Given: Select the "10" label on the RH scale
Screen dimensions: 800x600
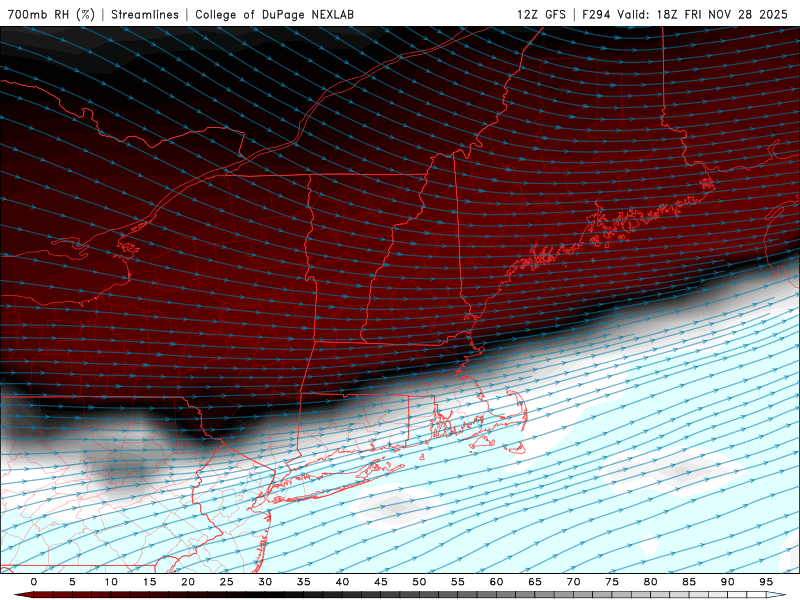Looking at the screenshot, I should pyautogui.click(x=111, y=582).
